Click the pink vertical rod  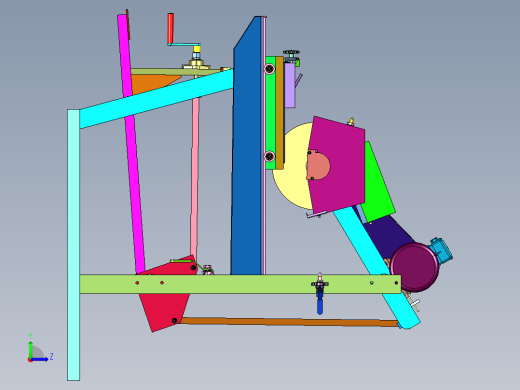[195, 177]
